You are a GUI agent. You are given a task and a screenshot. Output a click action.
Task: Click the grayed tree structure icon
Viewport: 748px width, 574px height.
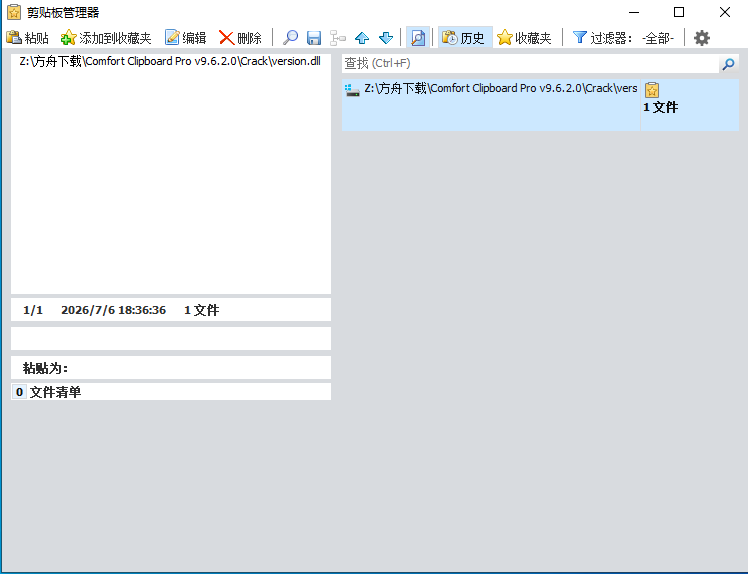(x=338, y=38)
